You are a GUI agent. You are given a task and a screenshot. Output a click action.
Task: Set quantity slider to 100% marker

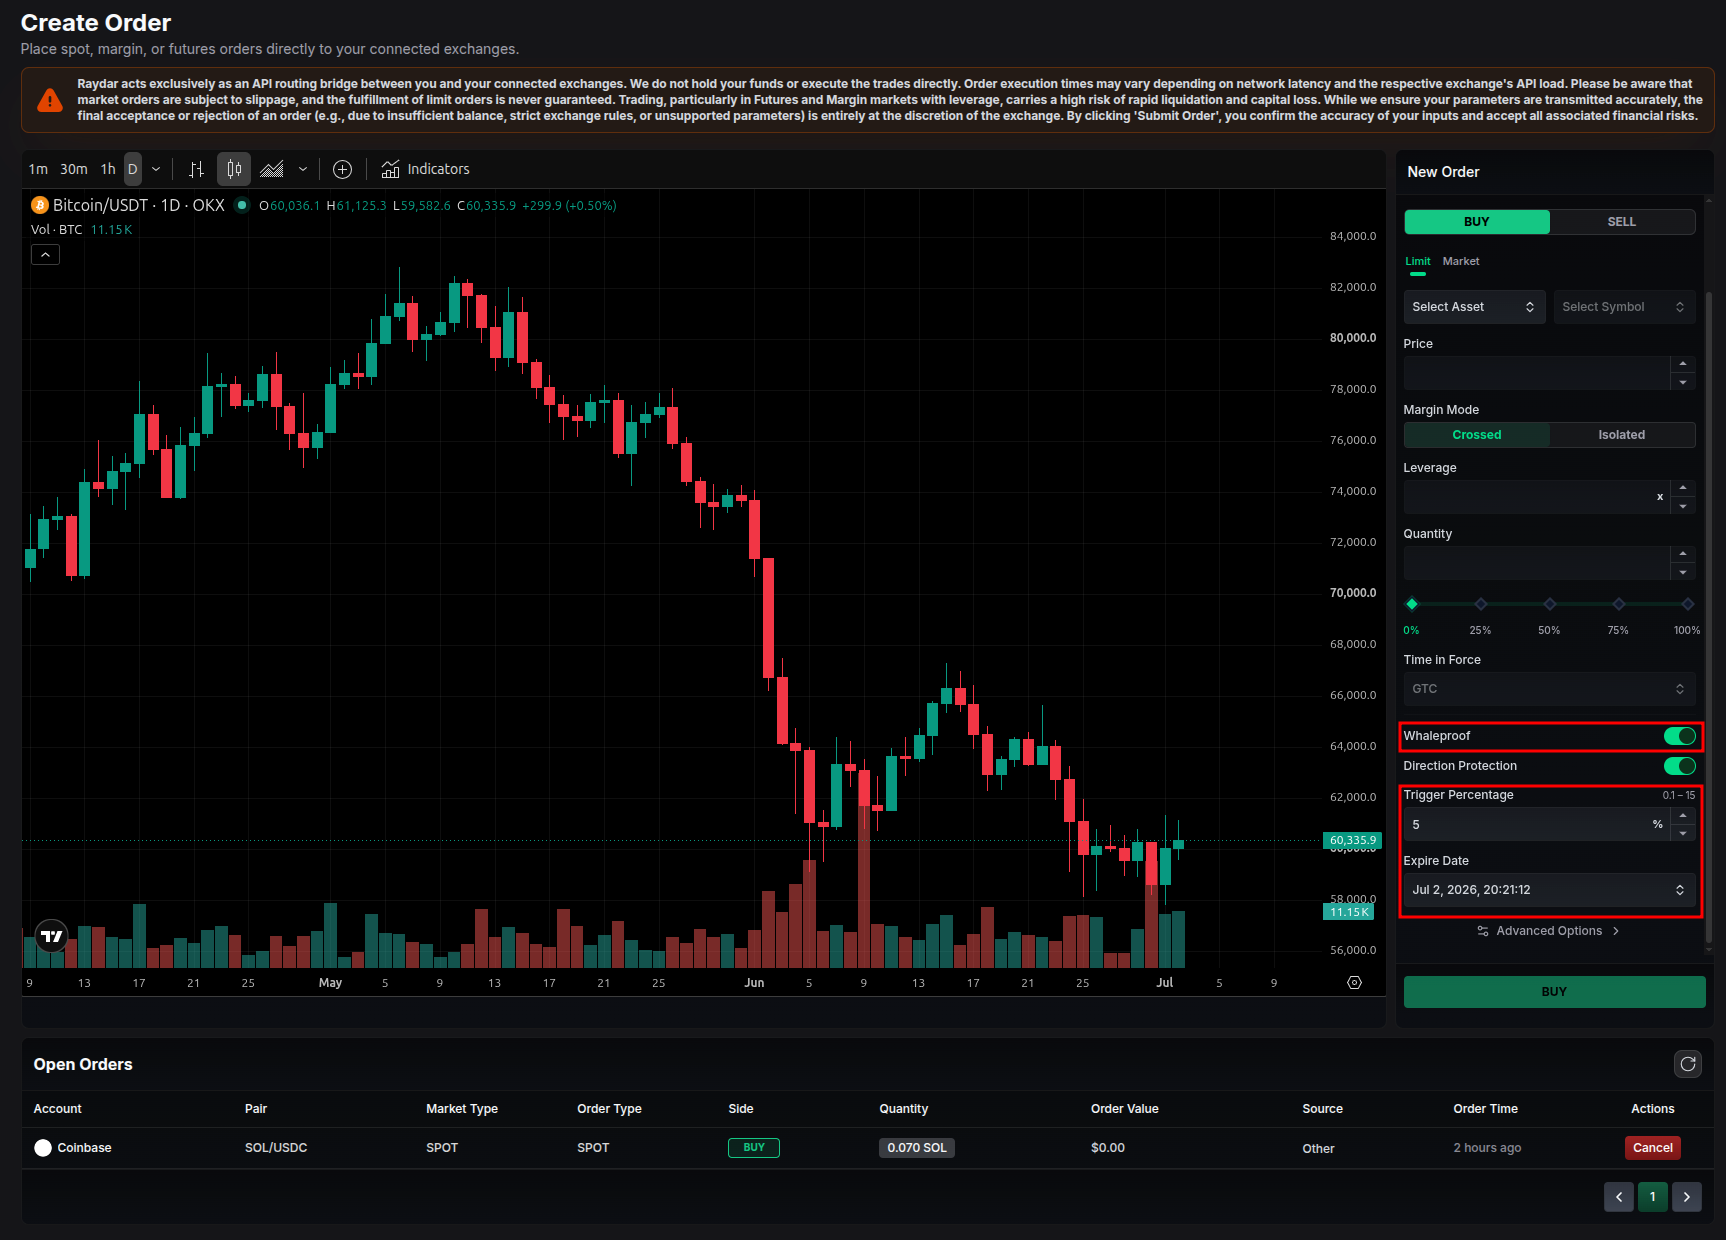[1688, 604]
